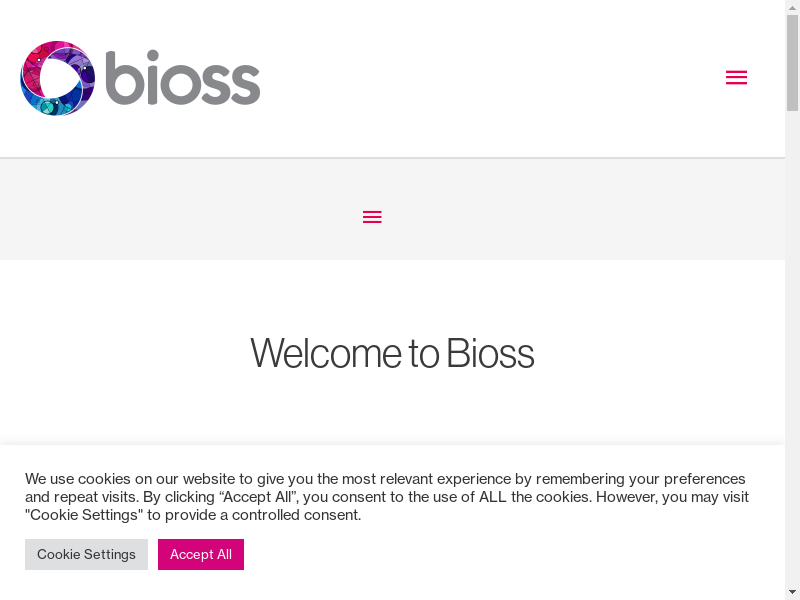Click the word "Bioss" in the page title
Image resolution: width=800 pixels, height=600 pixels.
[x=490, y=353]
